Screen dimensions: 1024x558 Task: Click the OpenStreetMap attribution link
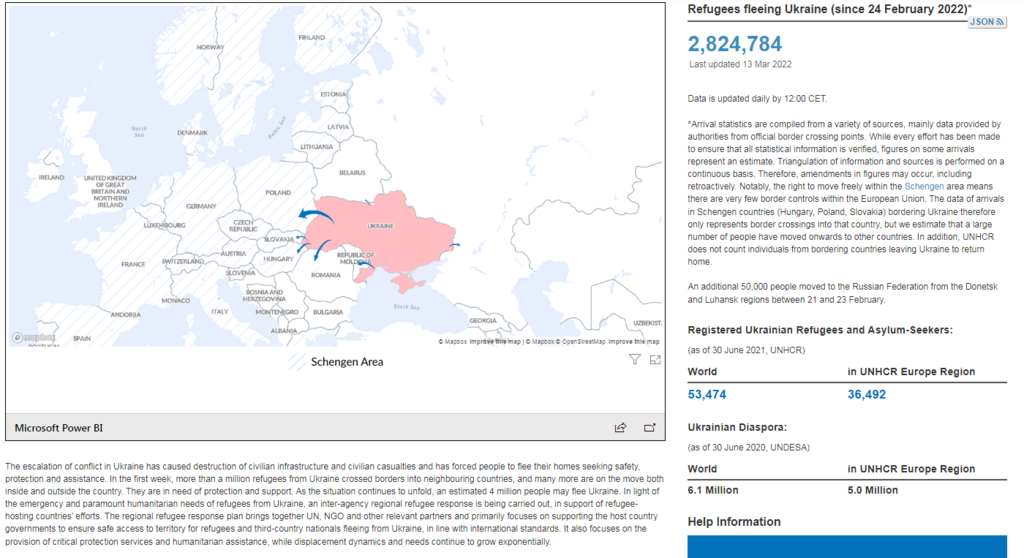583,342
